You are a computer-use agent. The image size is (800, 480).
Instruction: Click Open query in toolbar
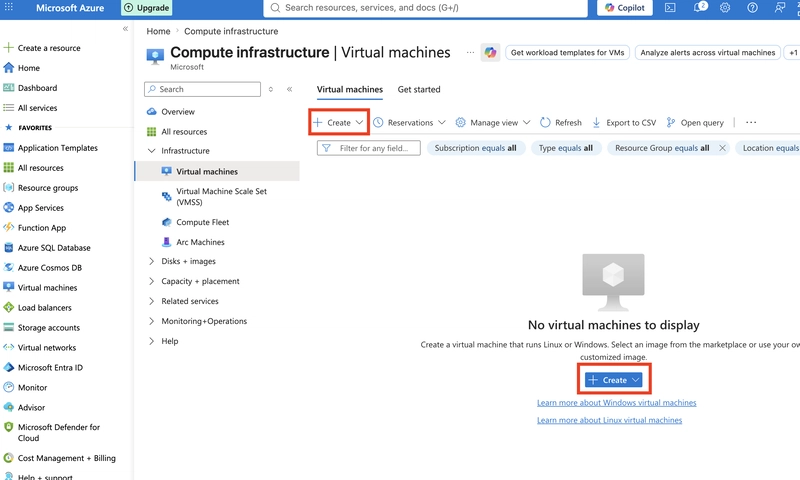tap(695, 122)
